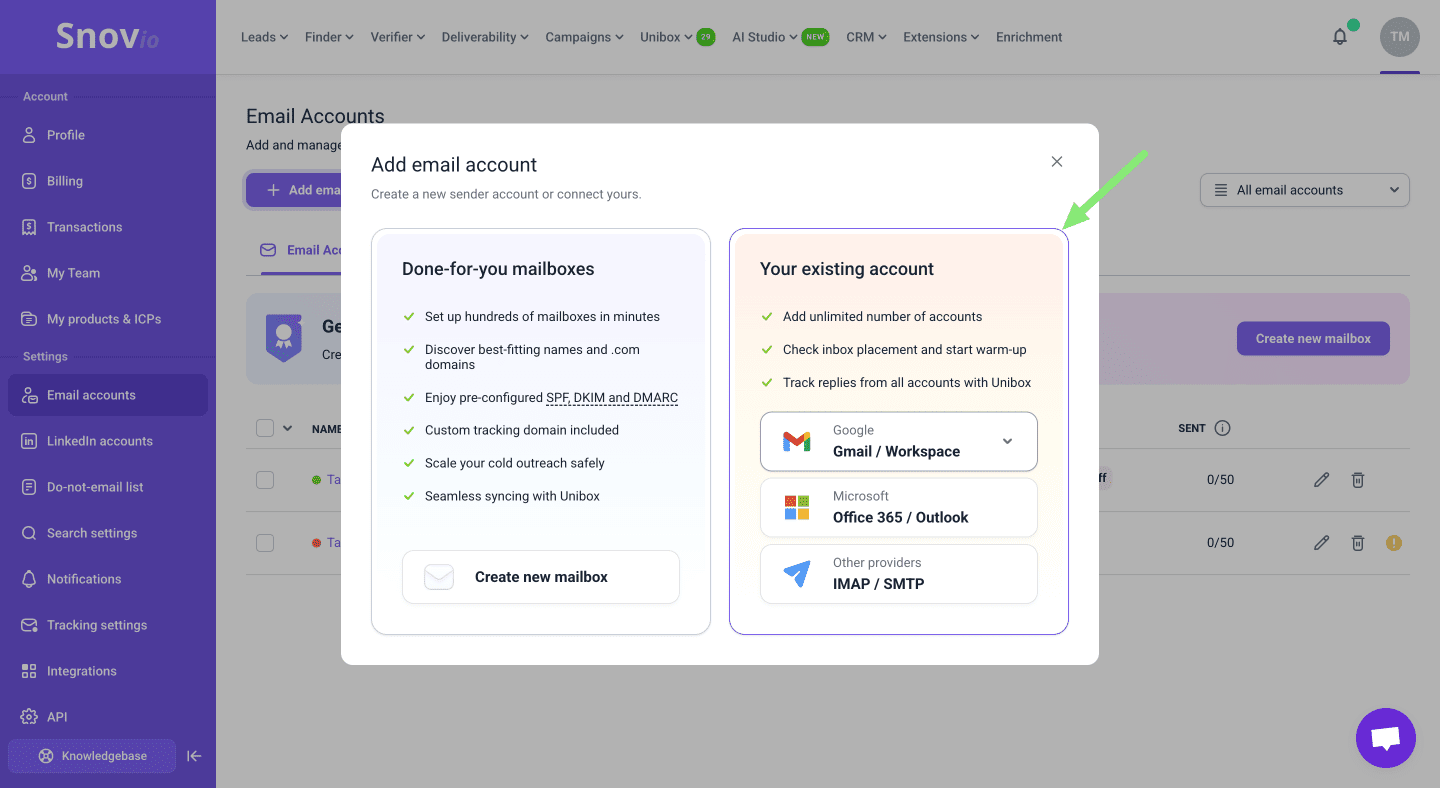This screenshot has height=788, width=1440.
Task: Click edit pencil icon in first row
Action: click(x=1321, y=480)
